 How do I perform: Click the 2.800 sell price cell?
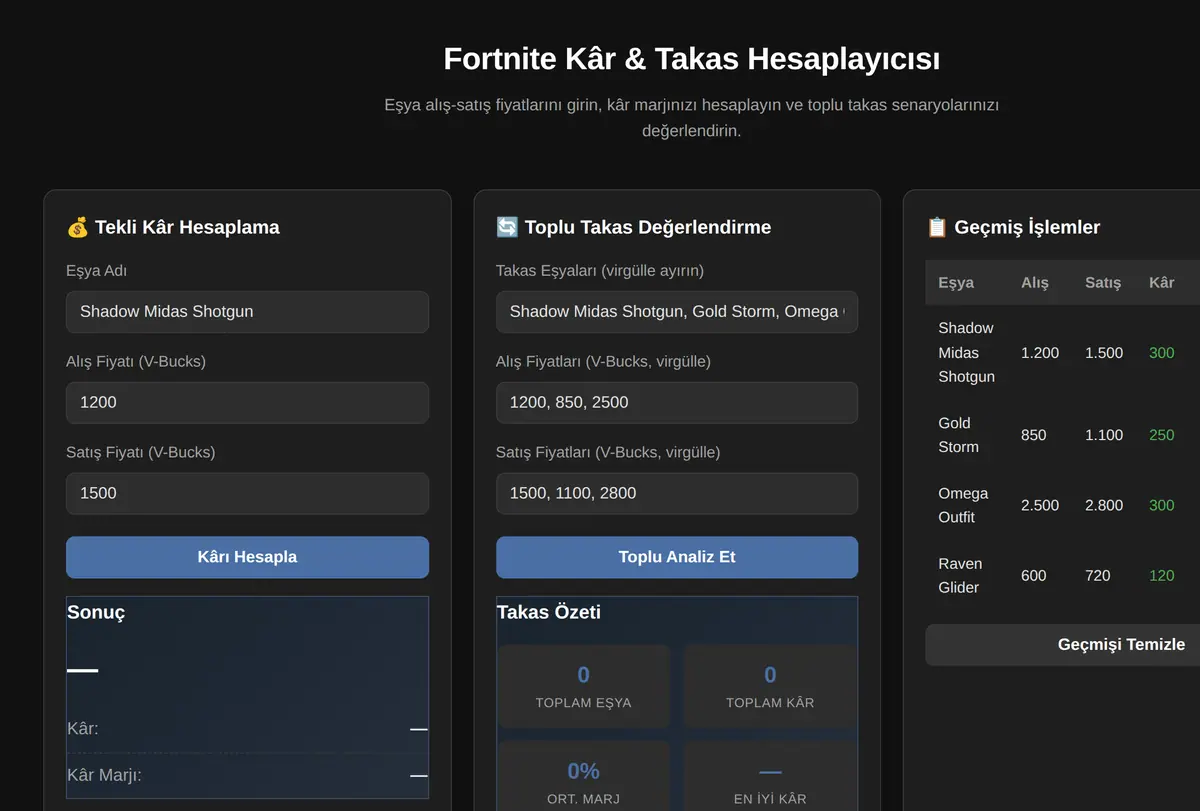(x=1104, y=505)
